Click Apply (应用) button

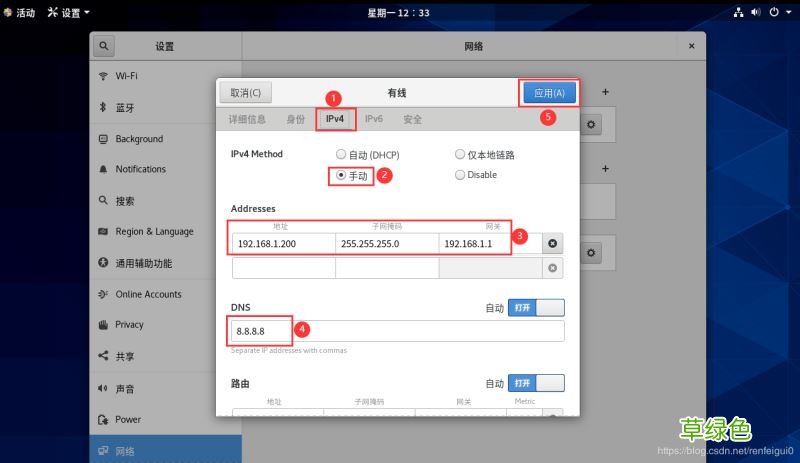pos(549,93)
